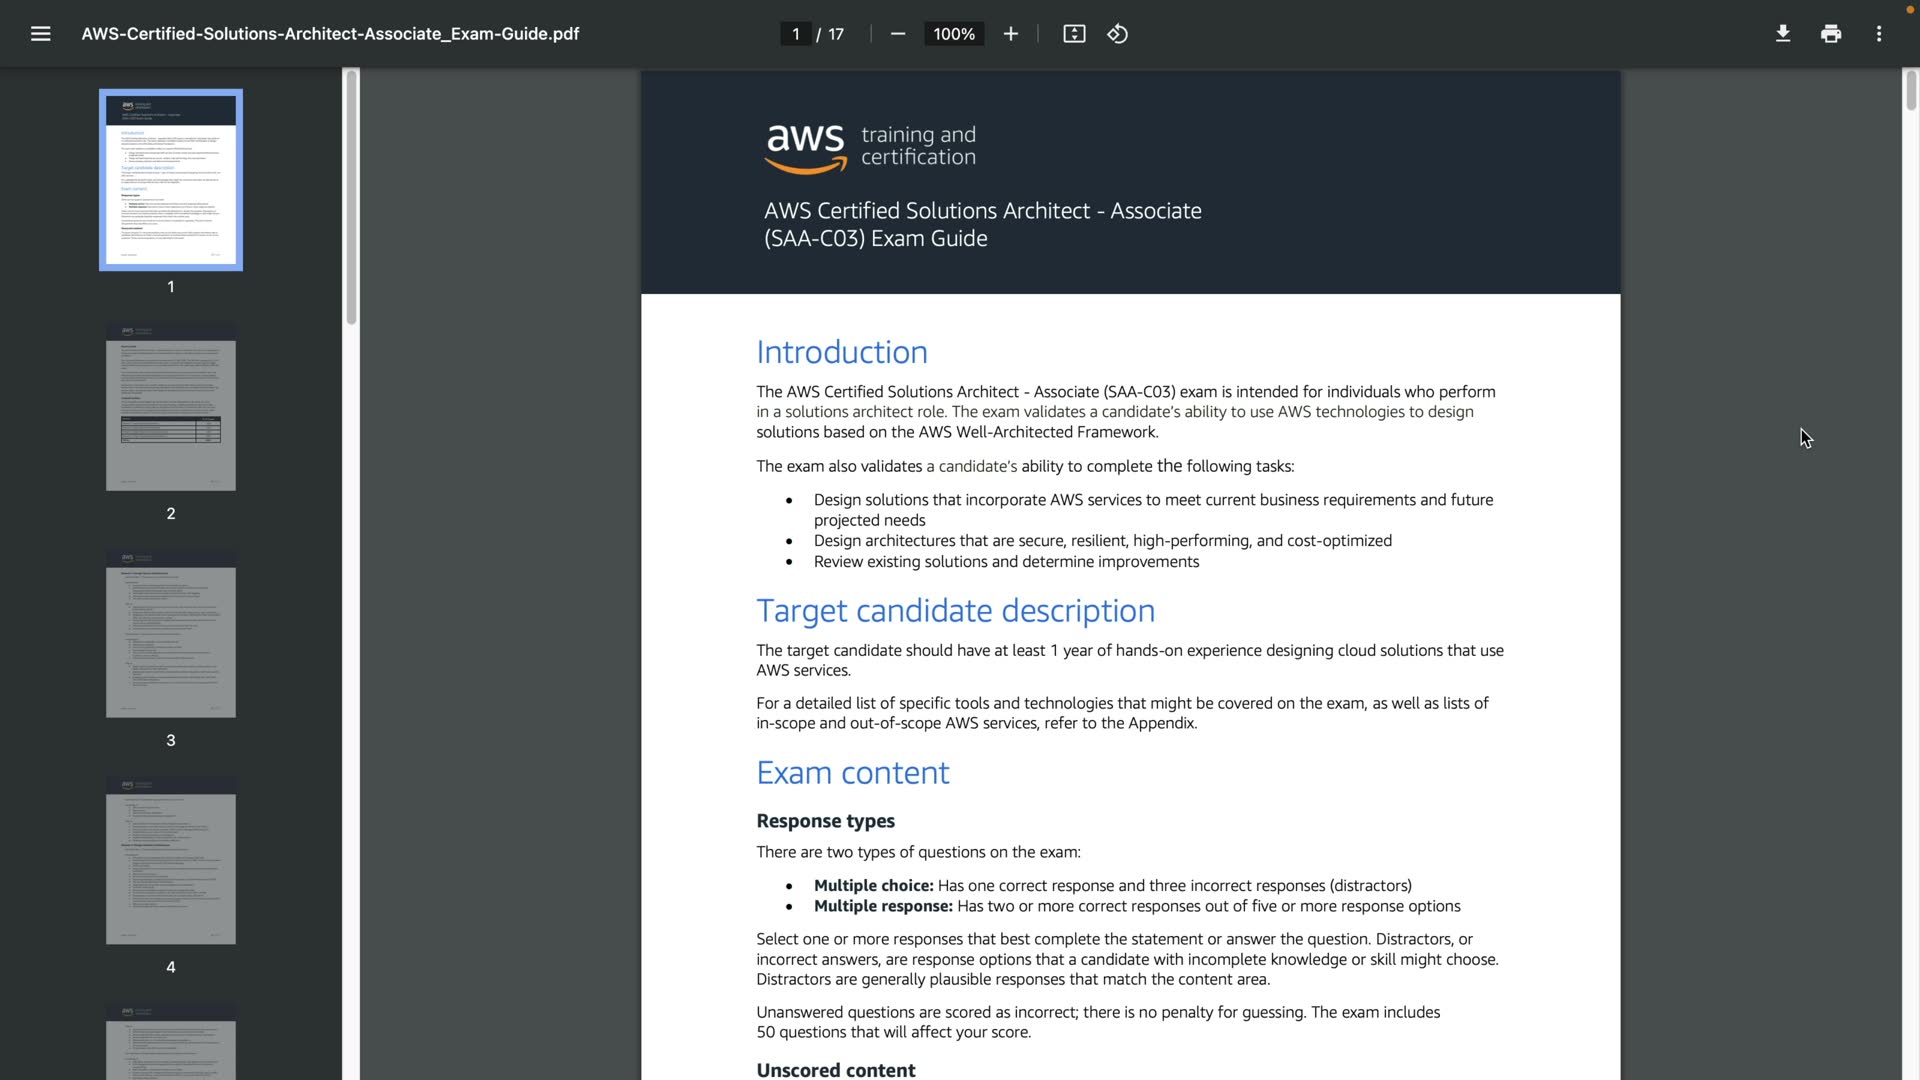Click the zoom out minus icon
Screen dimensions: 1920x1080
(897, 34)
